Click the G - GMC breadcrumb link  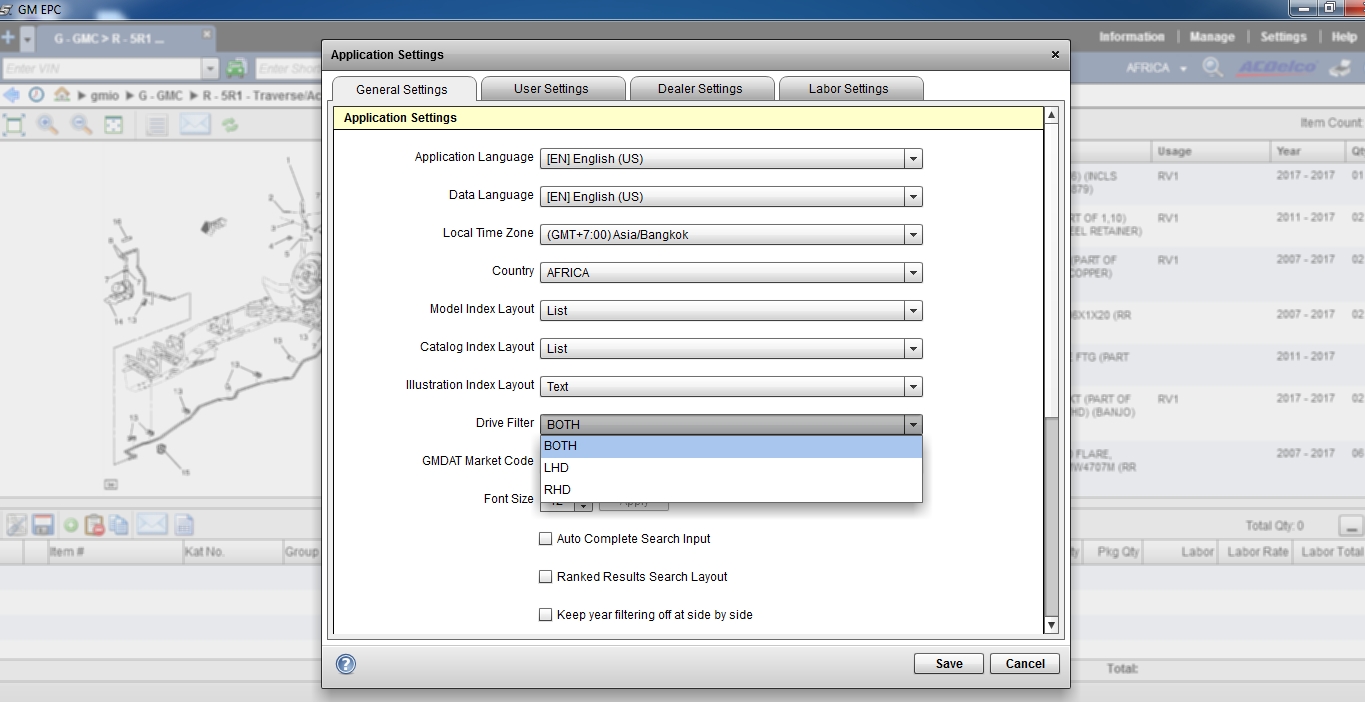[160, 96]
